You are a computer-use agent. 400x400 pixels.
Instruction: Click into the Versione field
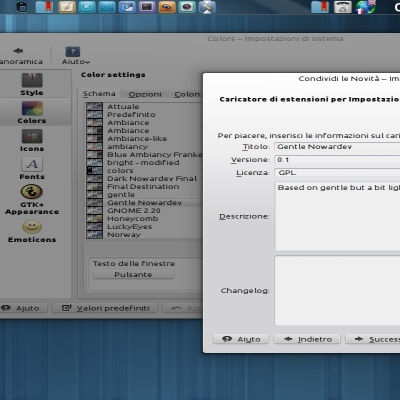click(337, 160)
